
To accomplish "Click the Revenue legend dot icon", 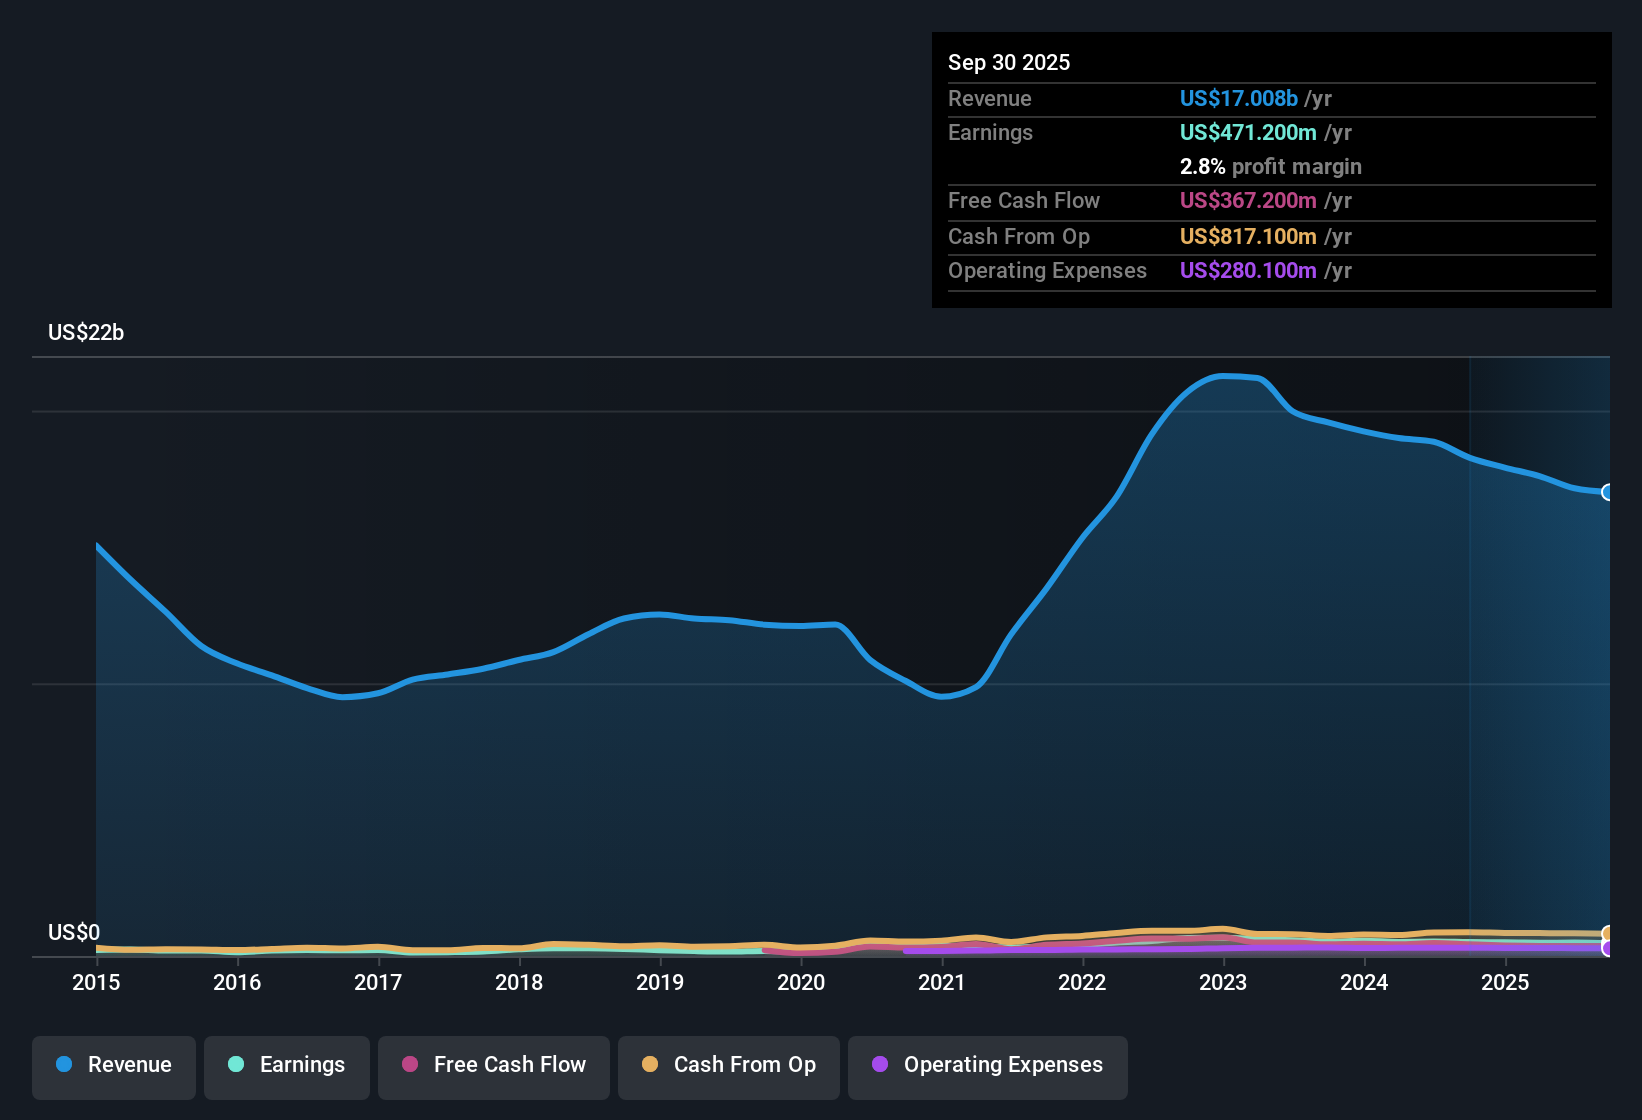I will pos(63,1065).
